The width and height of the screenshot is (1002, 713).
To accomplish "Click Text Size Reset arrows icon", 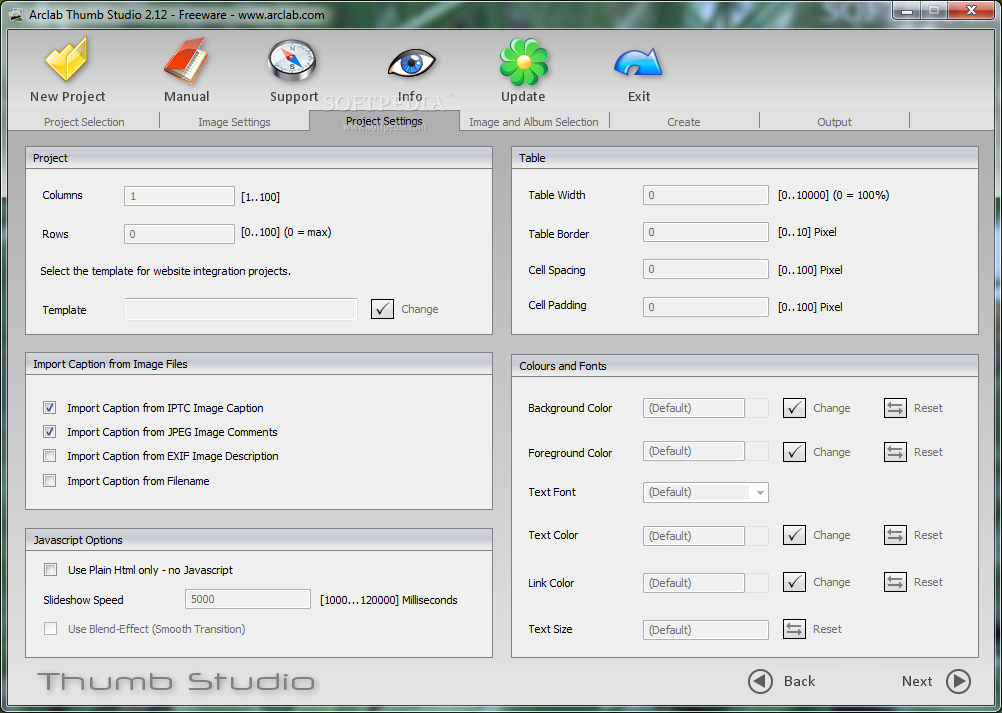I will point(794,629).
